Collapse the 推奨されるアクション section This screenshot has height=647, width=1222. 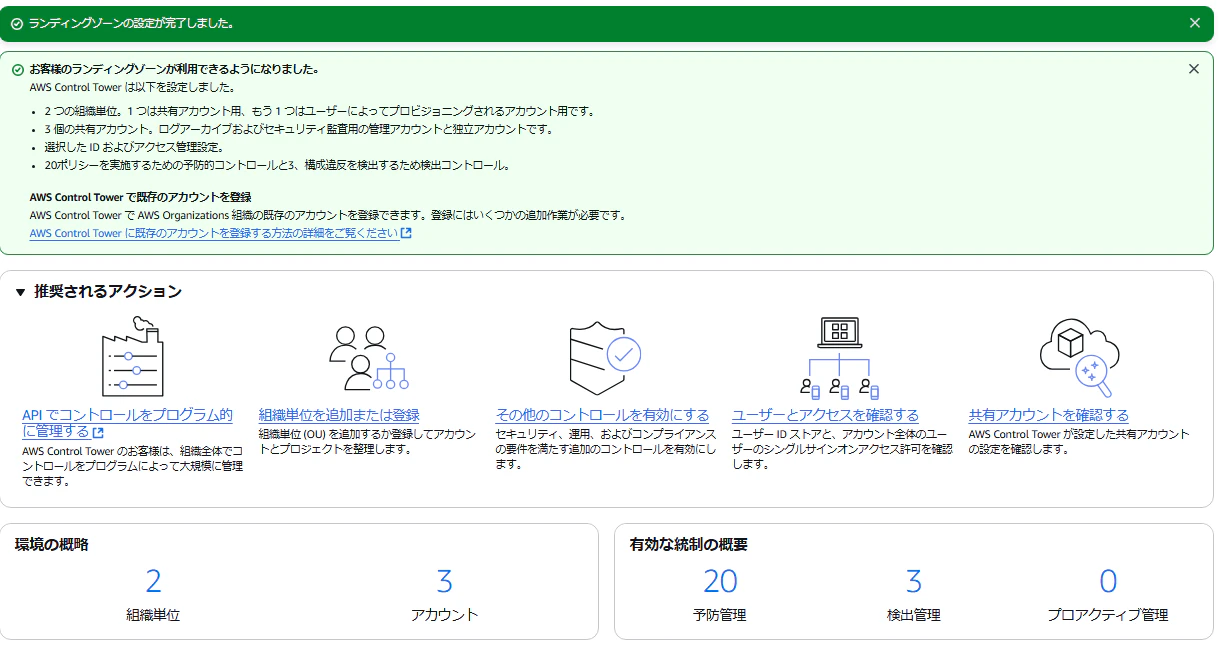point(20,292)
